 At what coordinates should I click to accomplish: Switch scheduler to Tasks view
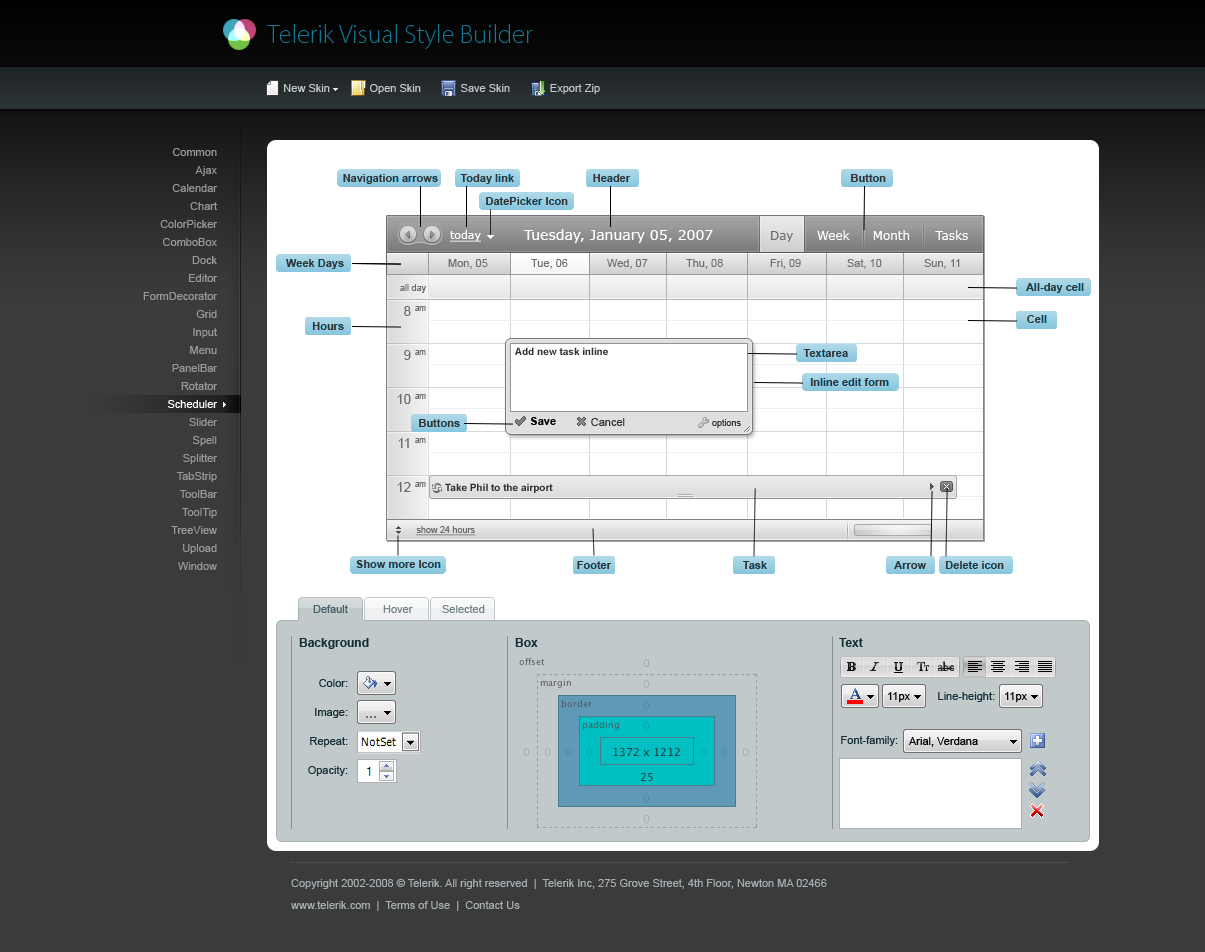pyautogui.click(x=952, y=235)
